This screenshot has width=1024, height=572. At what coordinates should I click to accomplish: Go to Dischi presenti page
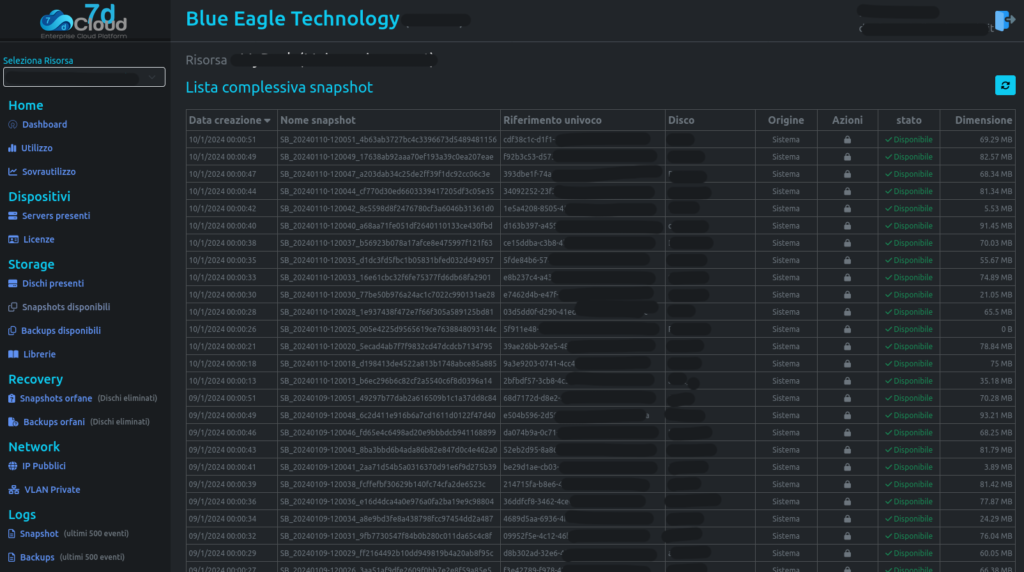53,283
